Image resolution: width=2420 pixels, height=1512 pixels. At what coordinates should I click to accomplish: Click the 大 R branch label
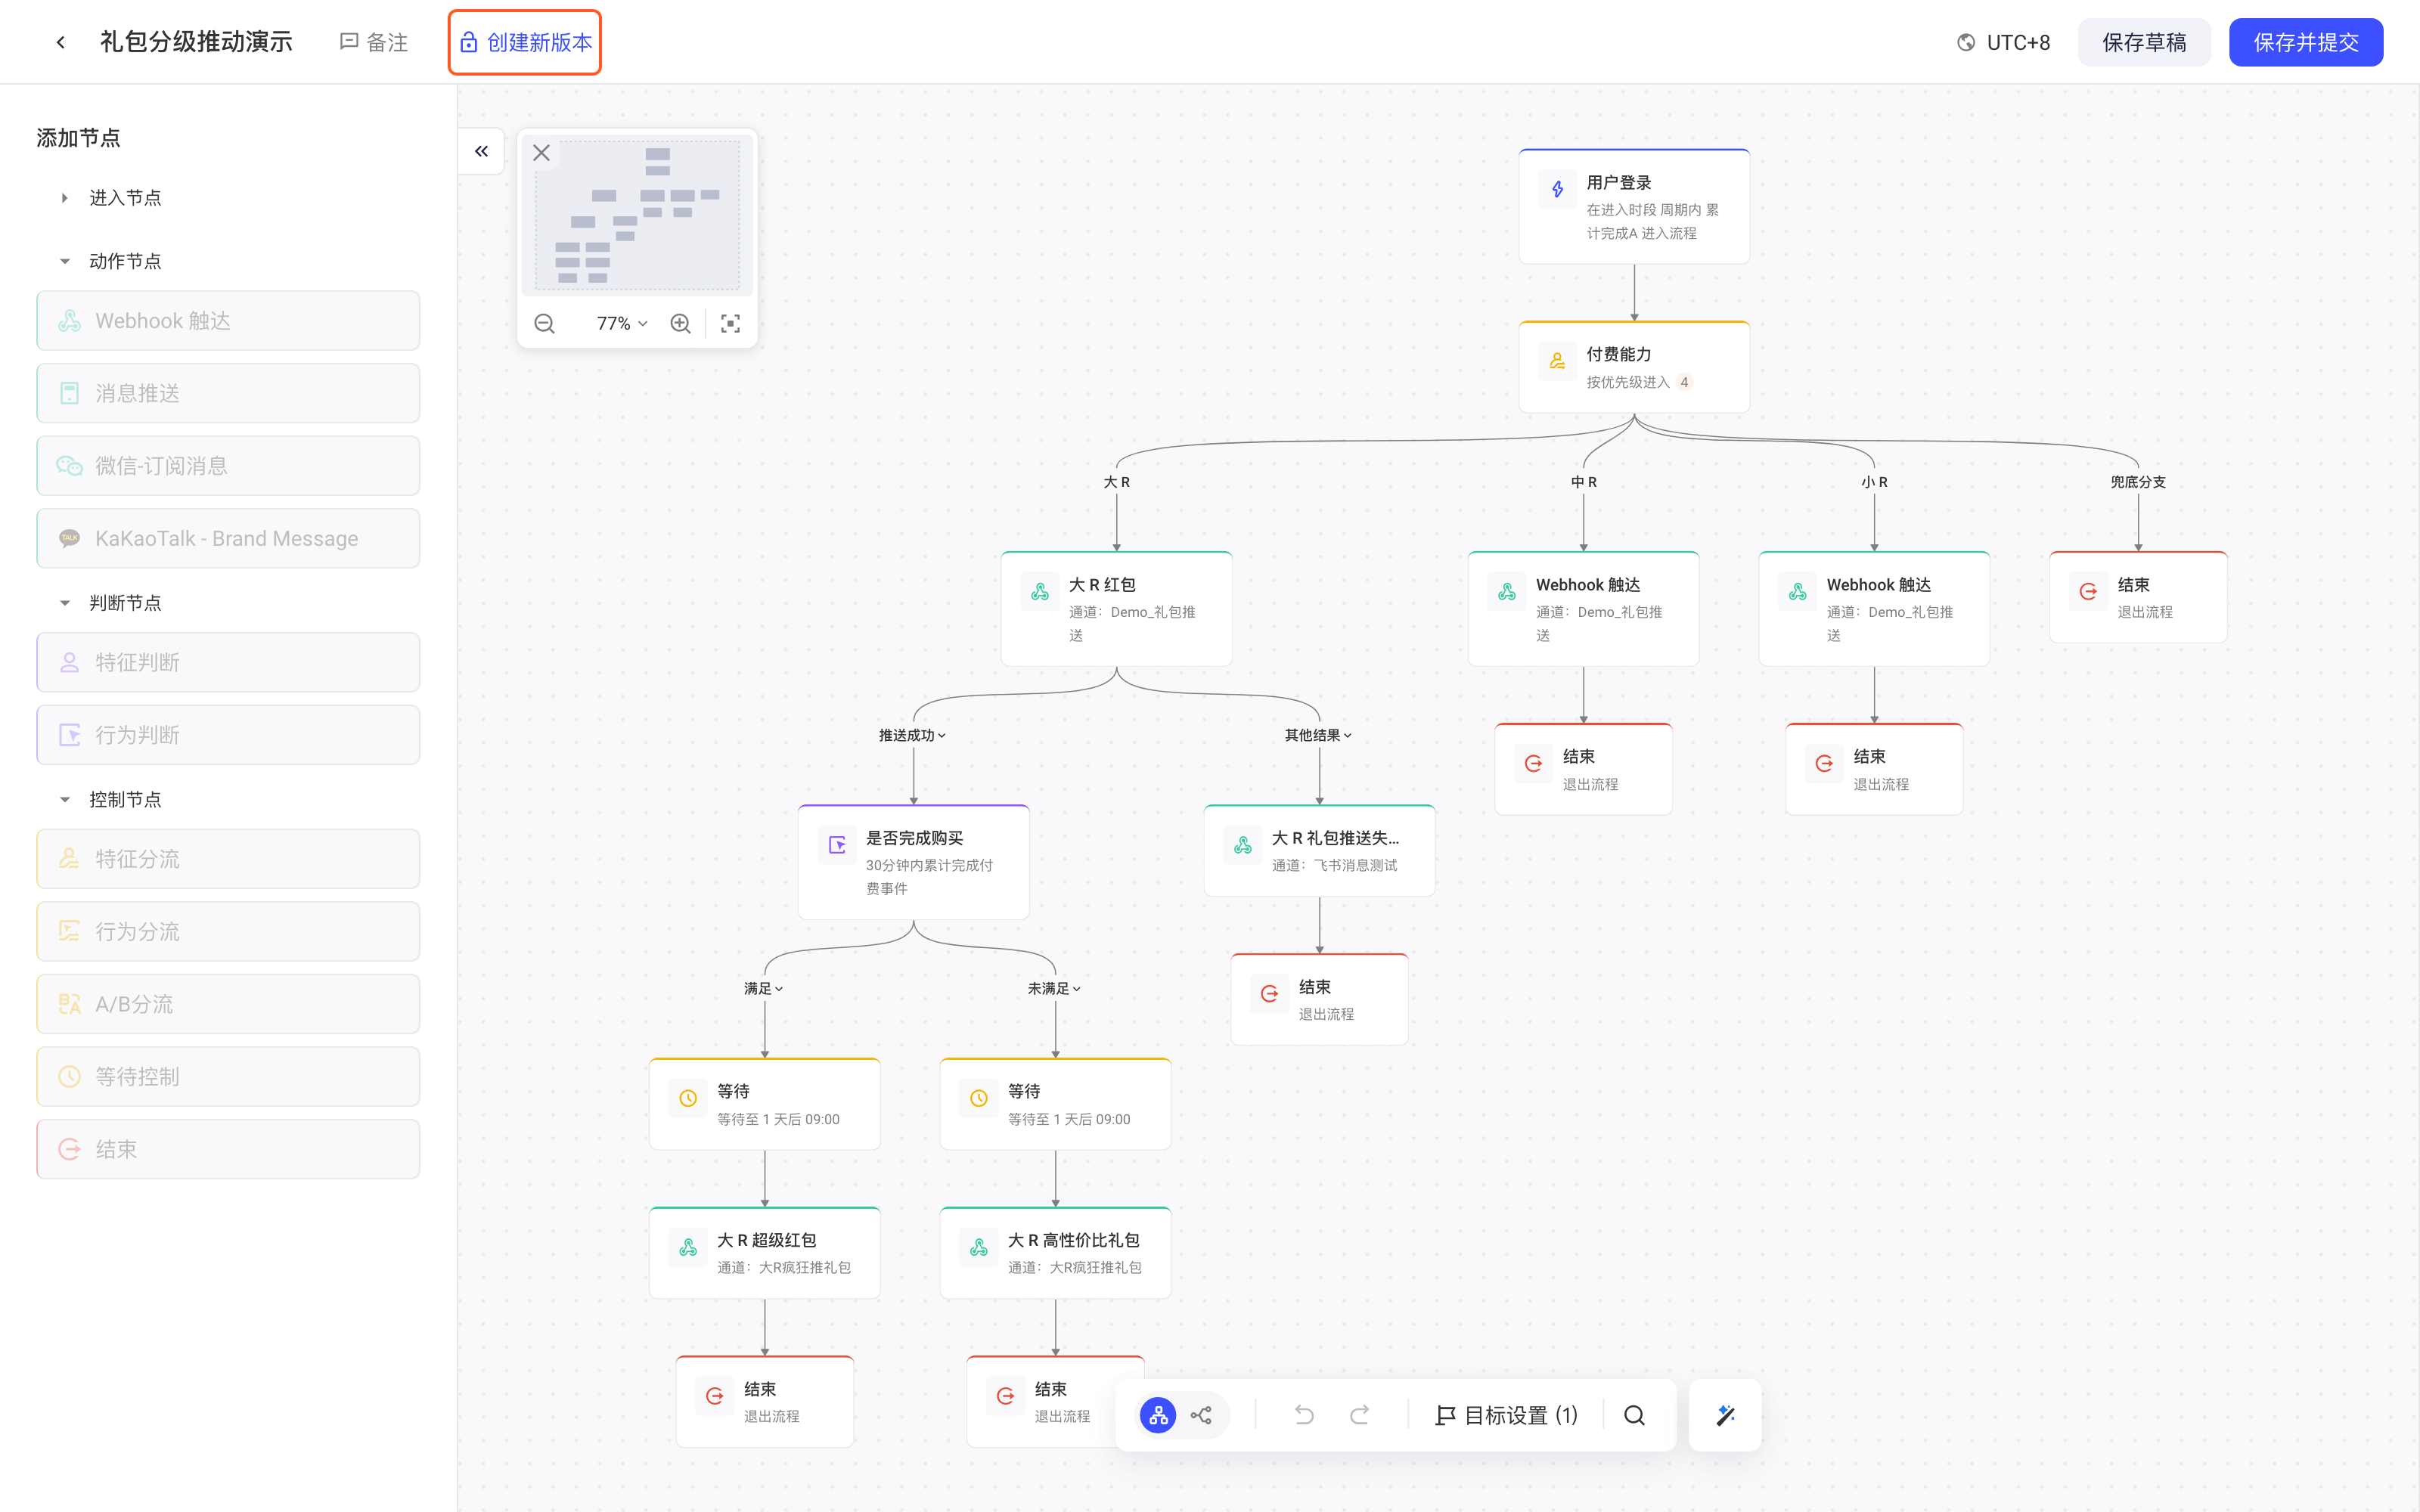[1116, 482]
